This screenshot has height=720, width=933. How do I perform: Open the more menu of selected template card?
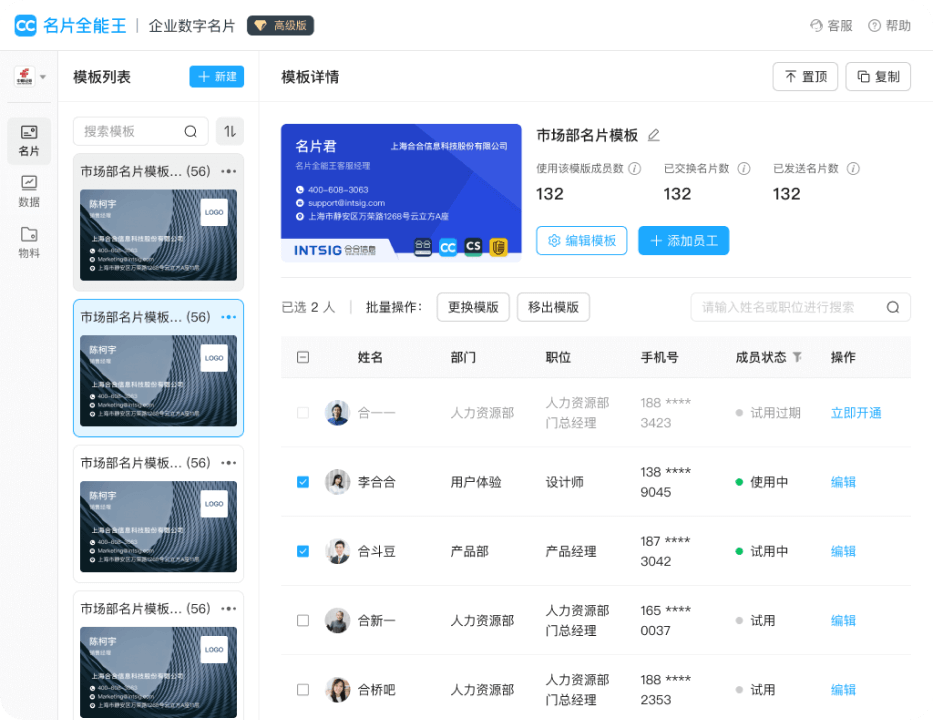click(x=228, y=317)
